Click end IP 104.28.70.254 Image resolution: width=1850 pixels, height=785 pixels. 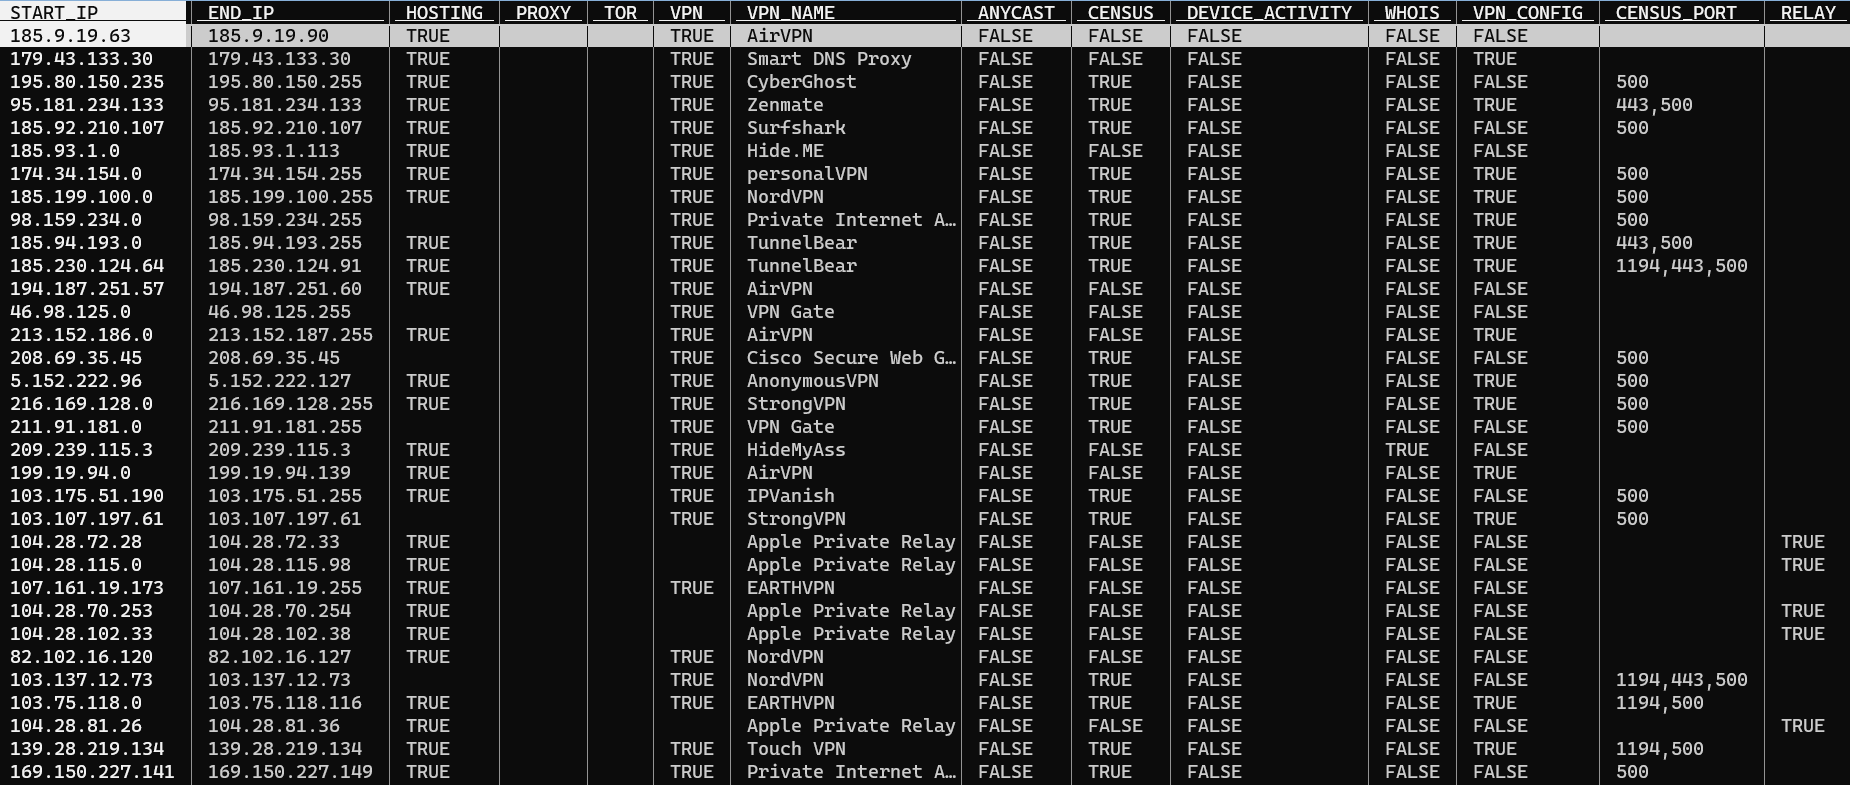279,611
